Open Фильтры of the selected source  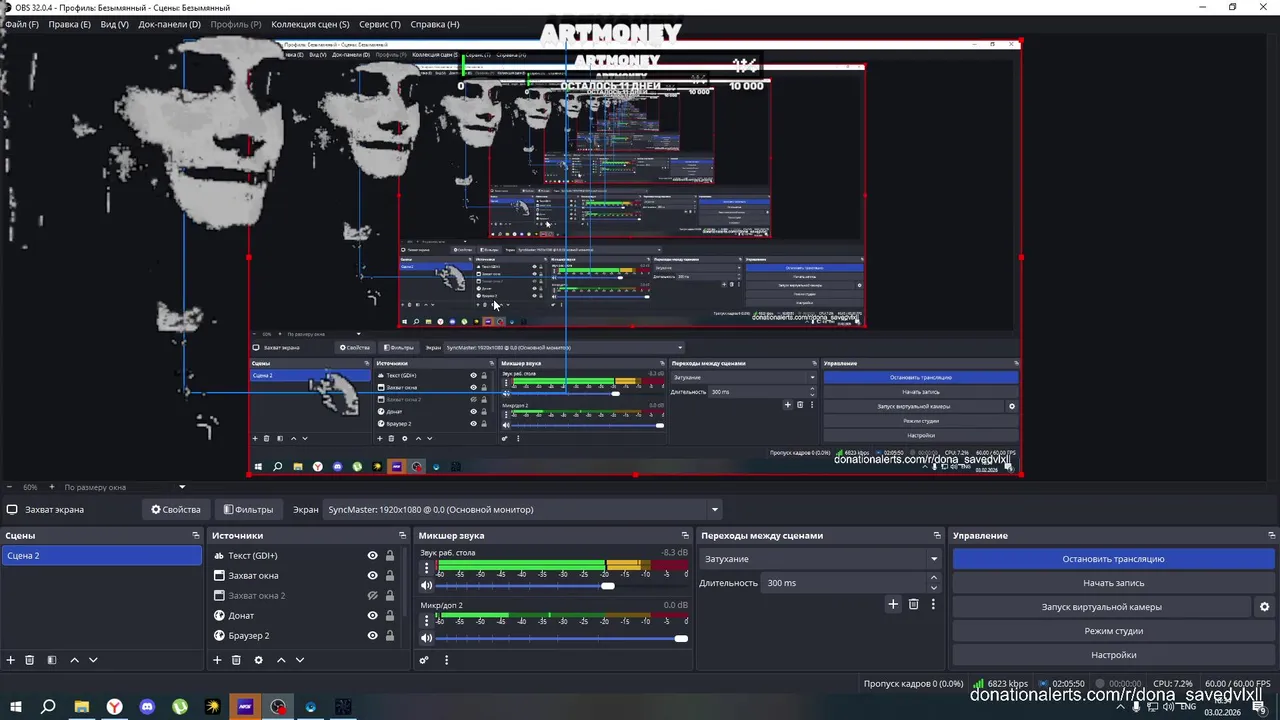tap(248, 510)
